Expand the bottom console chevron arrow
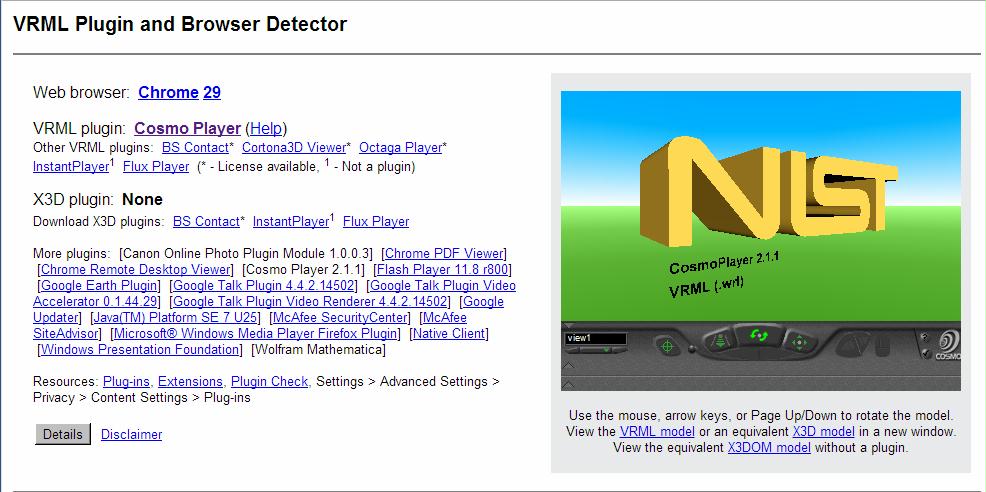The width and height of the screenshot is (986, 492). click(x=568, y=383)
